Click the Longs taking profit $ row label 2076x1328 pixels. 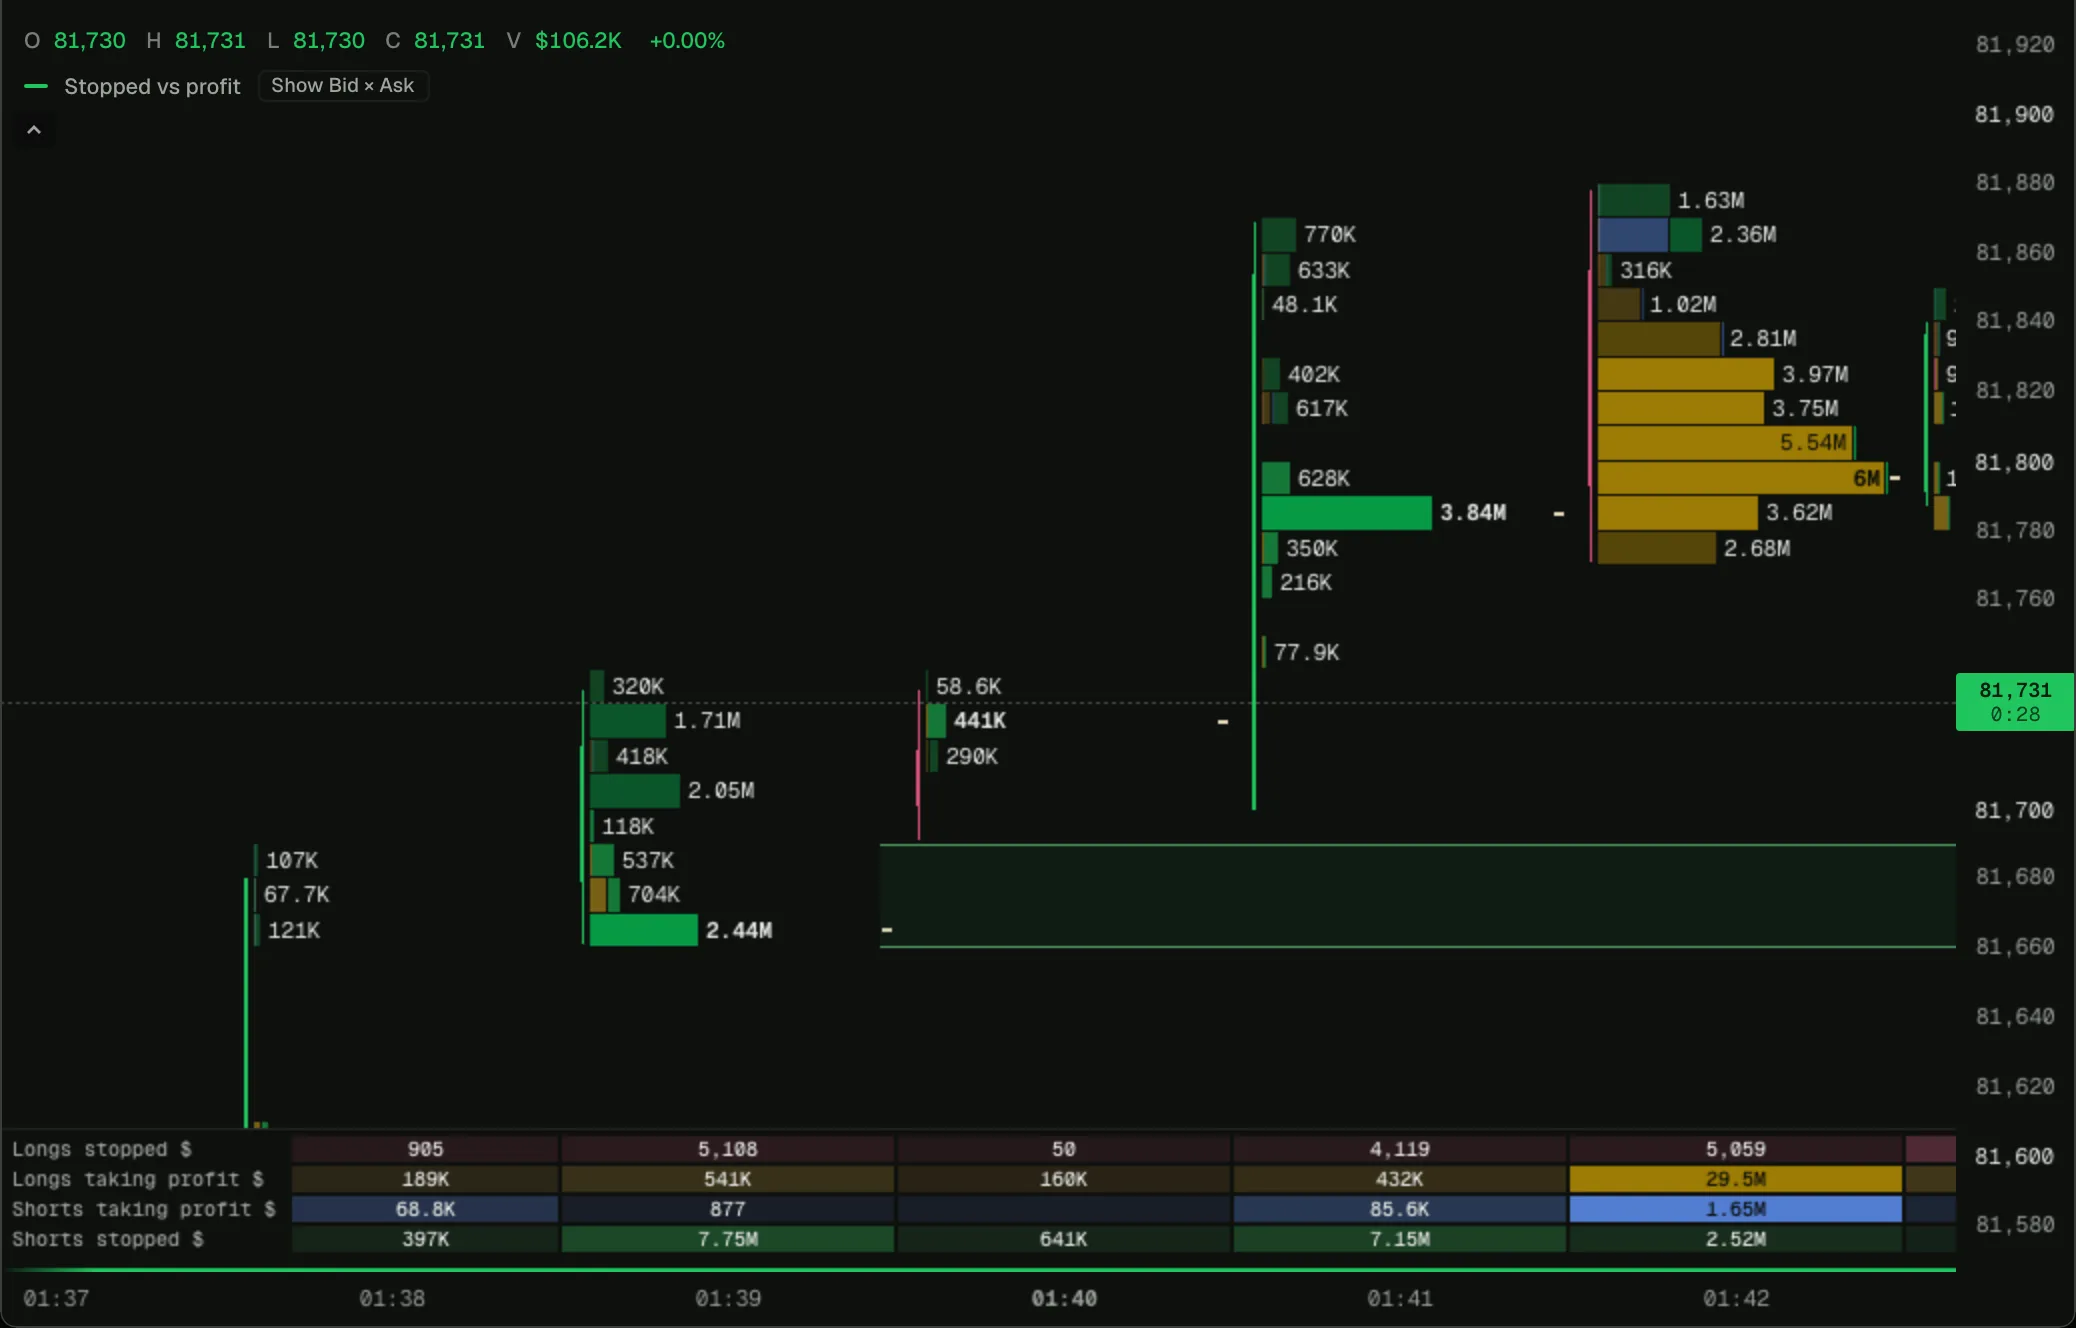pos(138,1179)
